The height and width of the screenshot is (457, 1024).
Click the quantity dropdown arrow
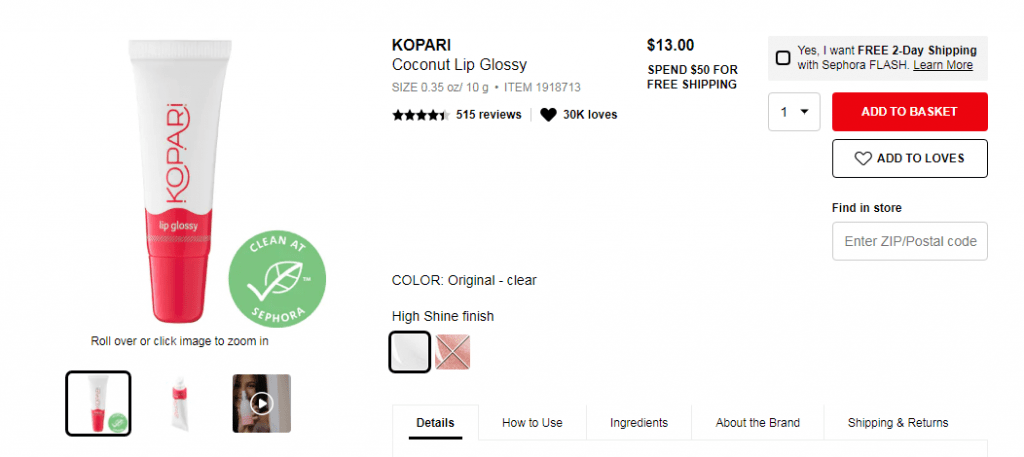[x=805, y=112]
